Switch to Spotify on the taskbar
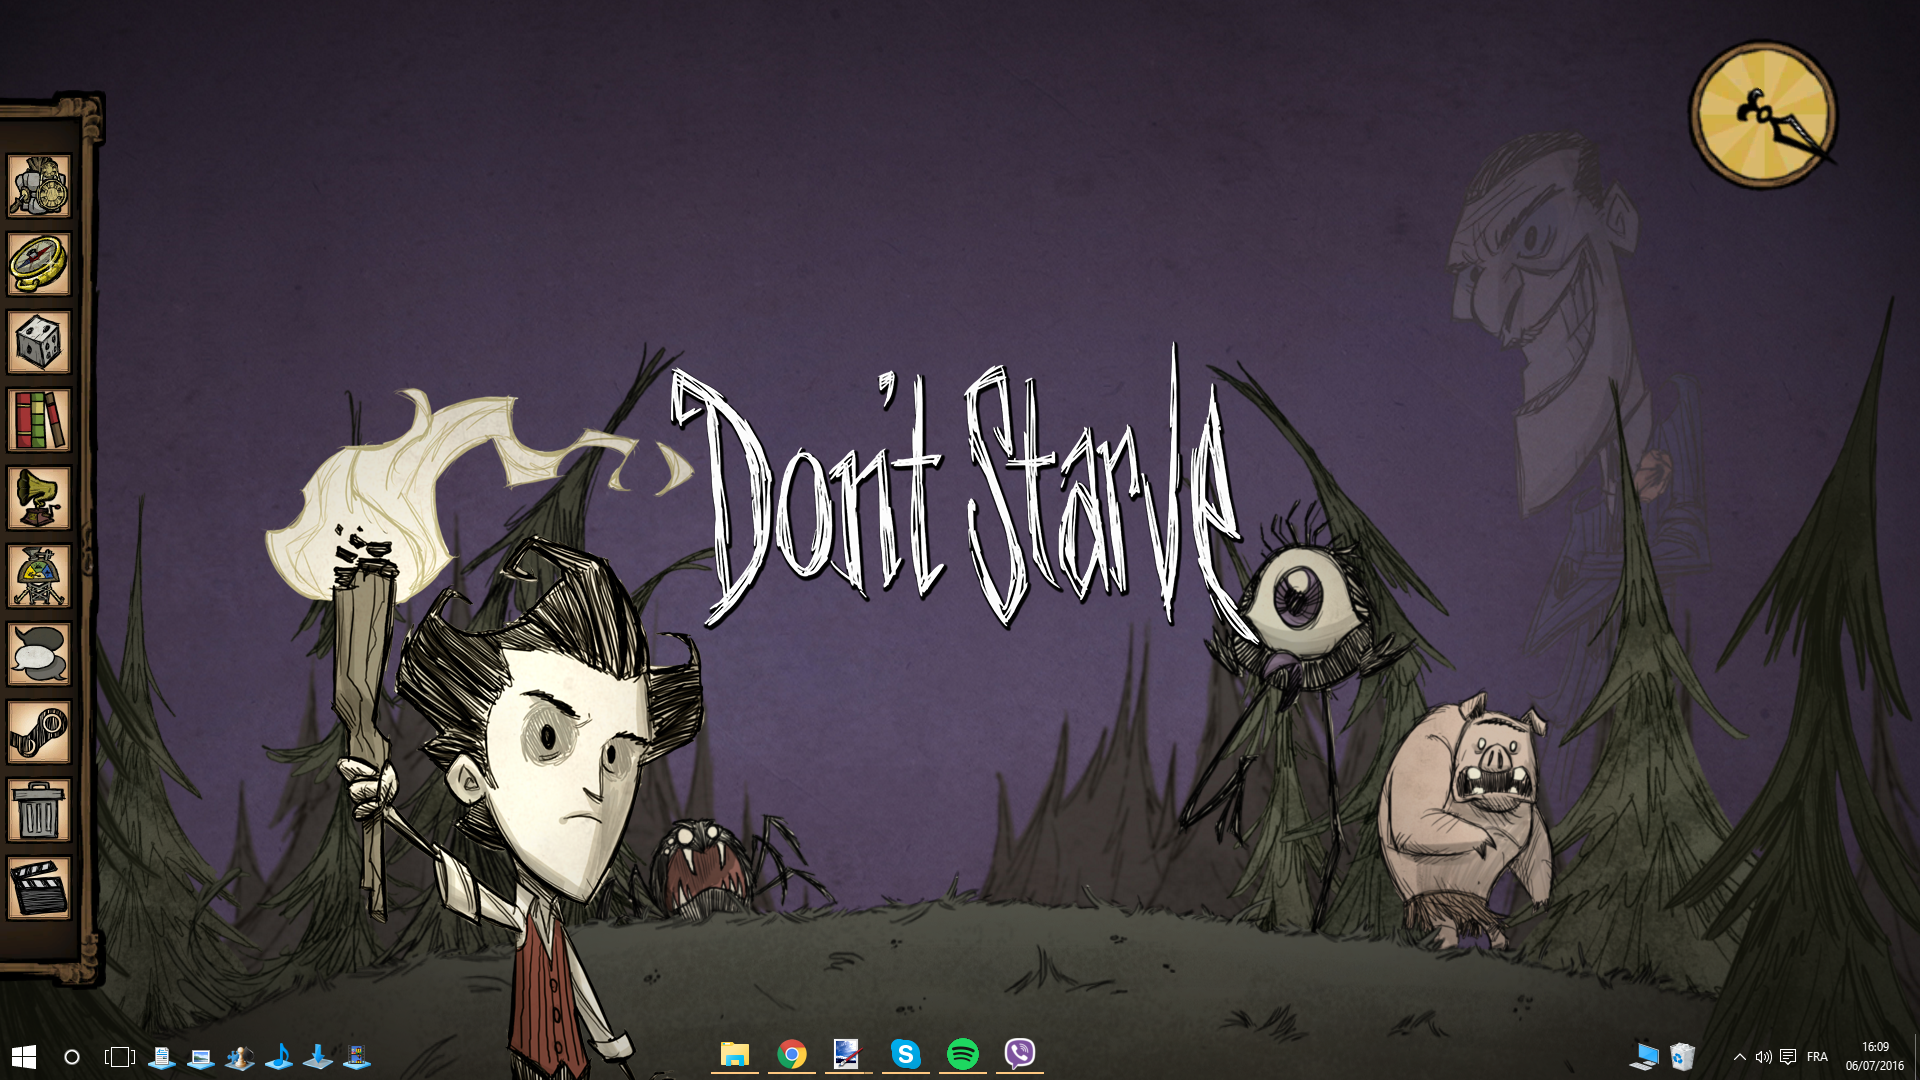 [963, 1055]
